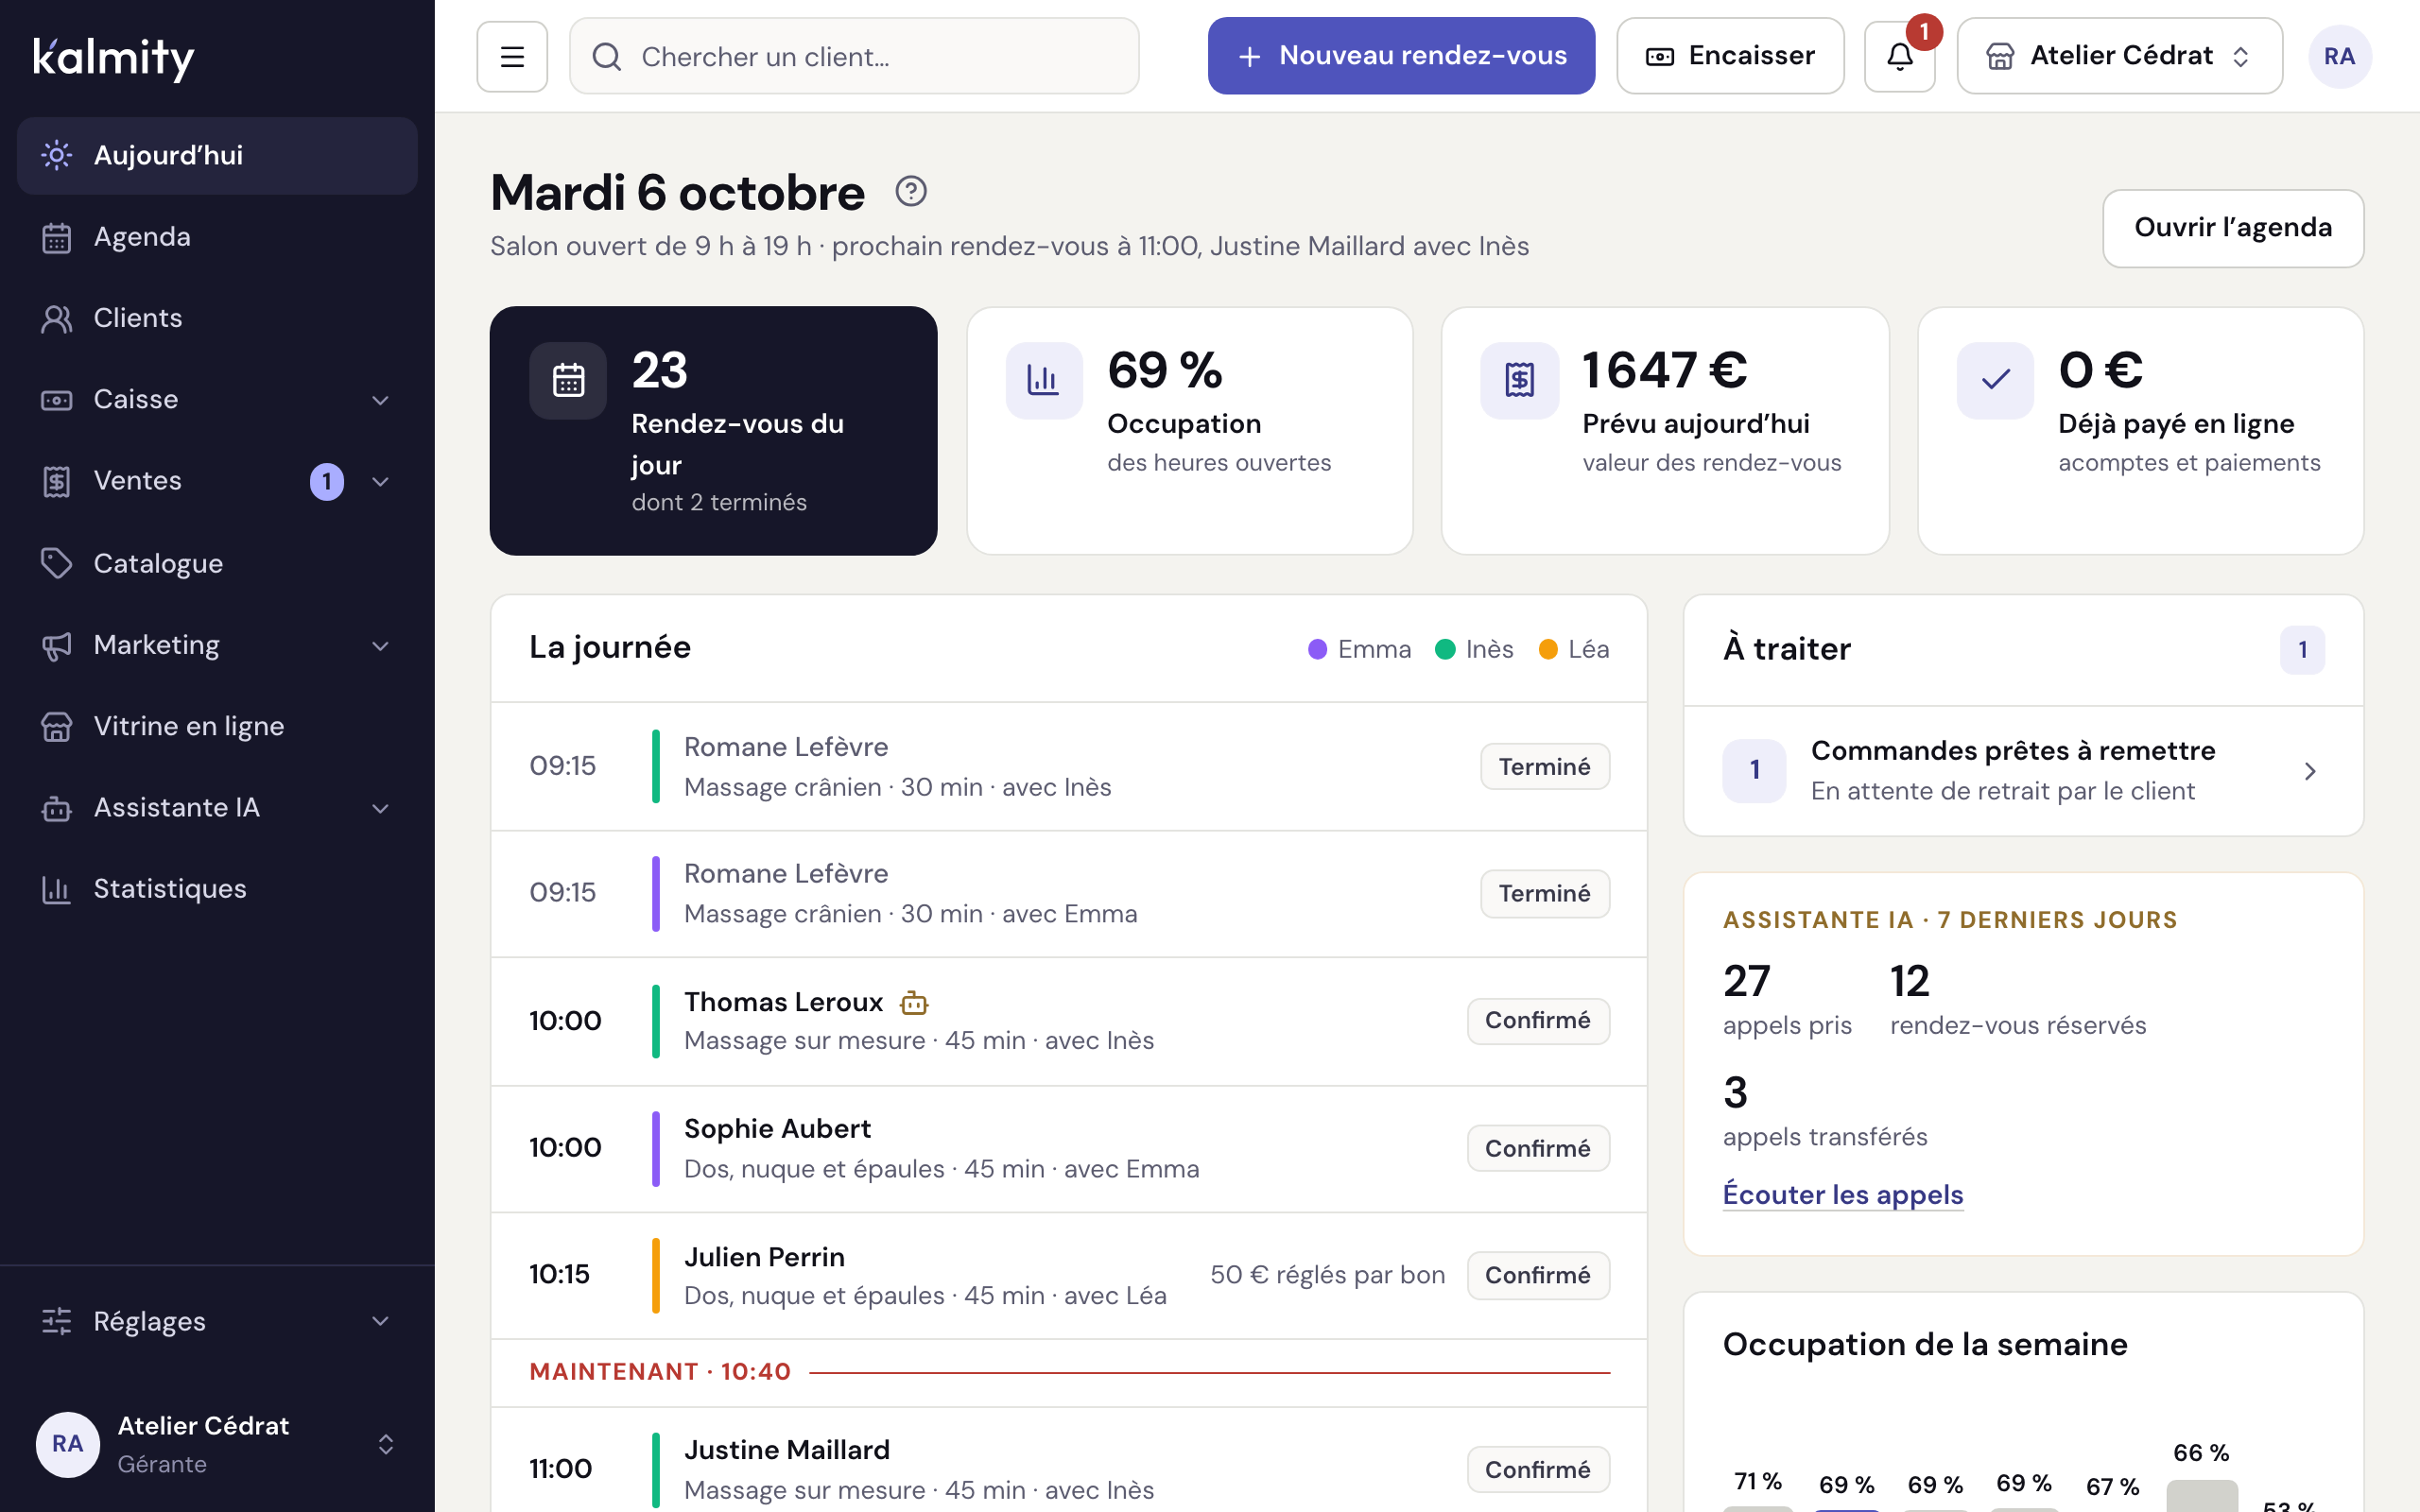The image size is (2420, 1512).
Task: Click Terminé status on Romane Lefèvre with Inès
Action: coord(1544,766)
